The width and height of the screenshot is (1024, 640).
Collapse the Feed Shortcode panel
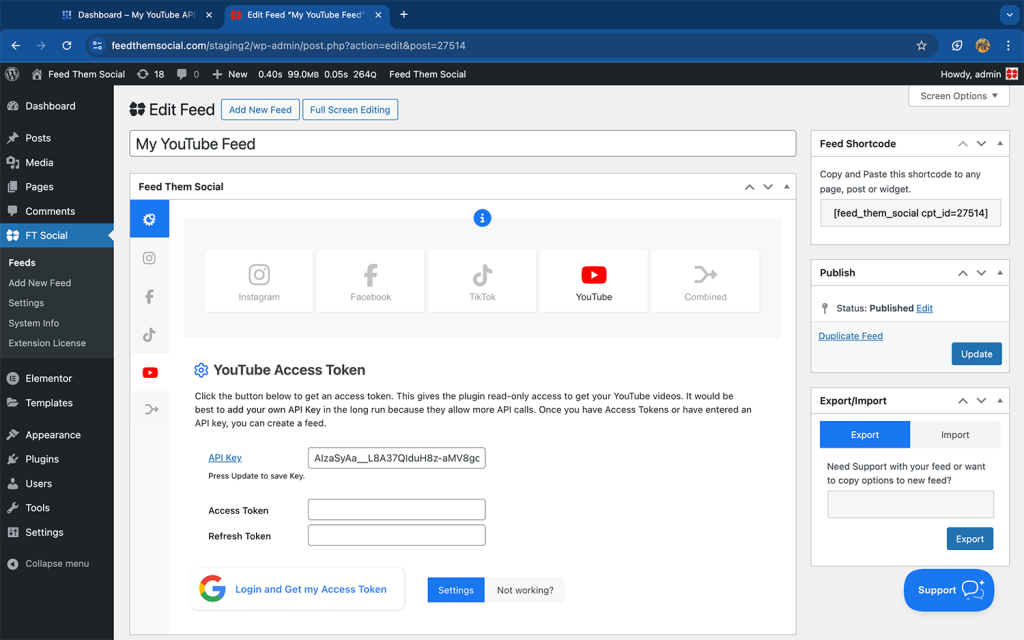(x=1000, y=144)
